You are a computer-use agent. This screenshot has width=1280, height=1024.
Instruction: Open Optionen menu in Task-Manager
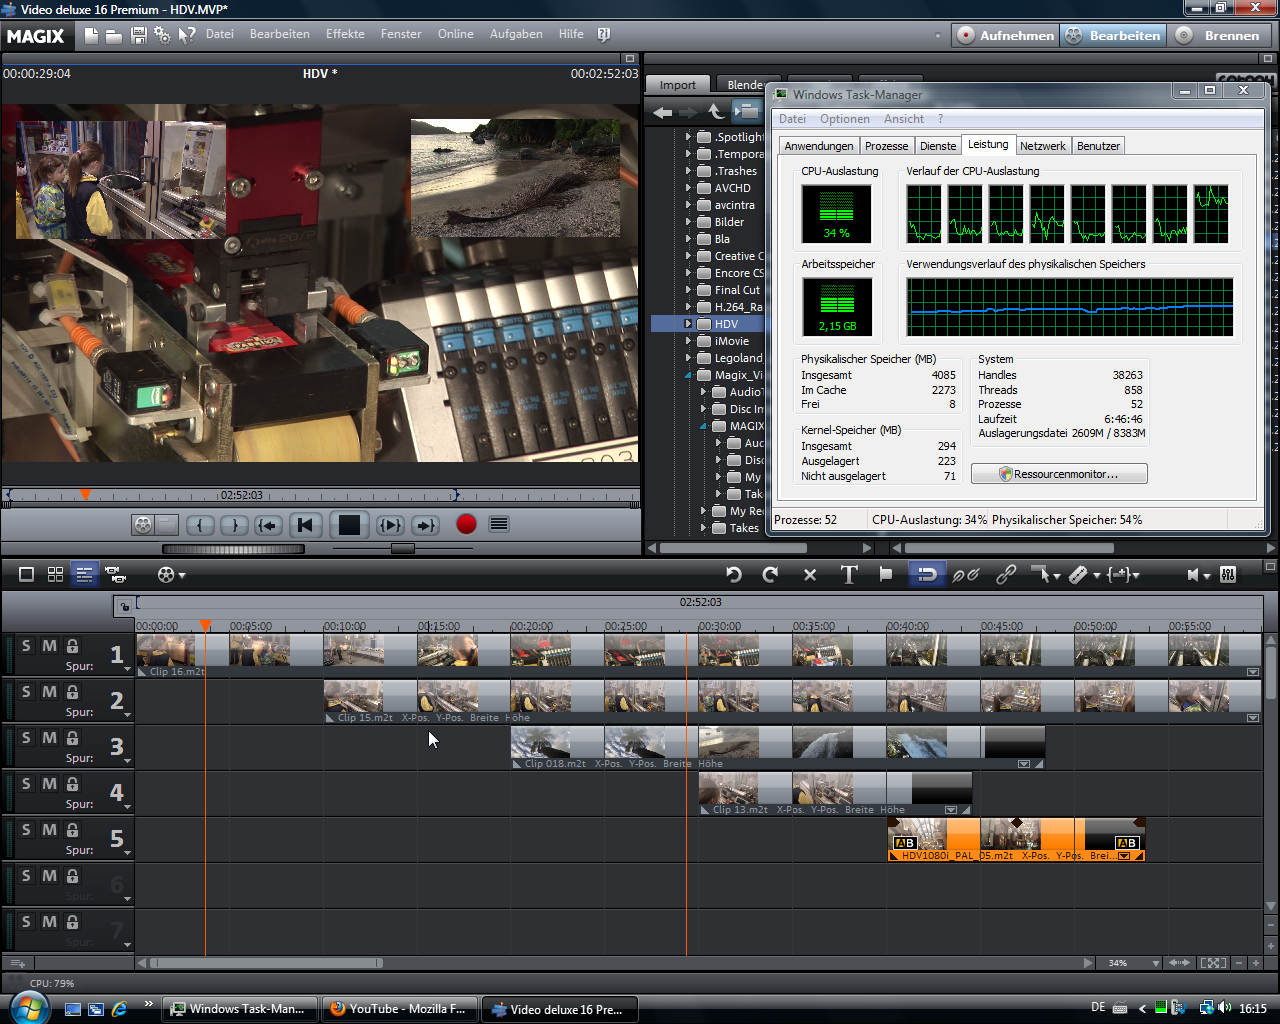coord(845,119)
